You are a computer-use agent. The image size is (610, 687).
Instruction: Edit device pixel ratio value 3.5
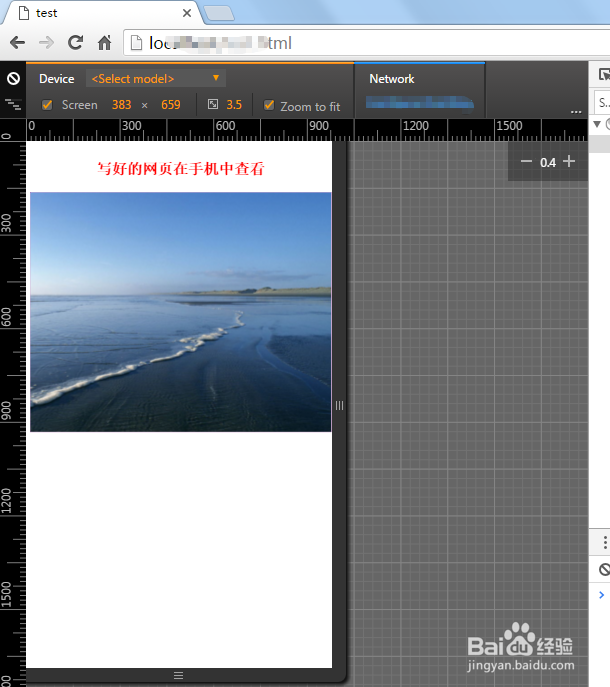coord(234,105)
